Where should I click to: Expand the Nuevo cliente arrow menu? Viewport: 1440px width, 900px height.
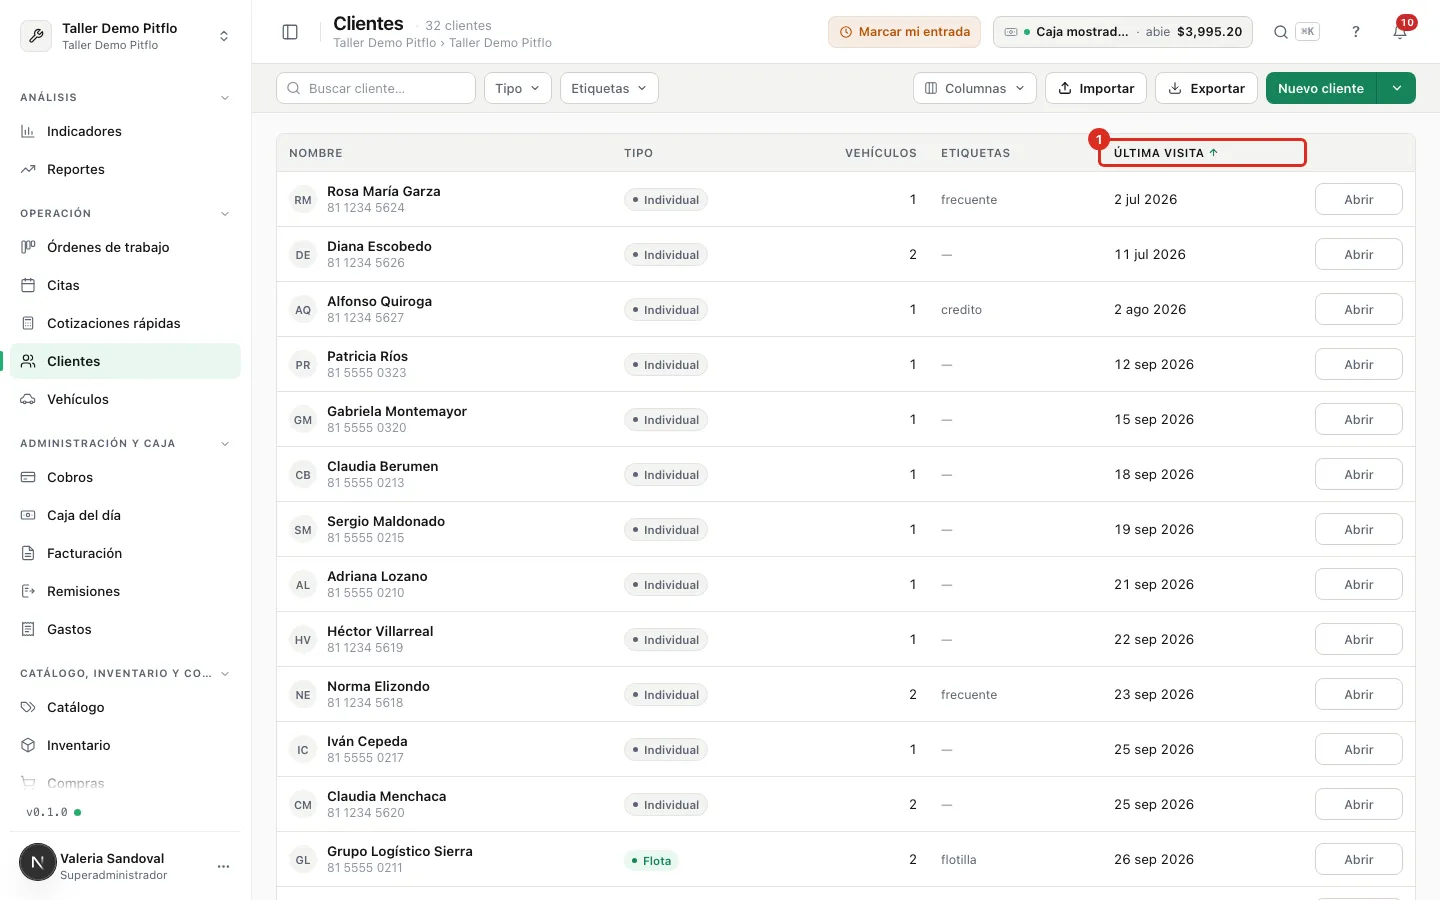click(x=1397, y=88)
